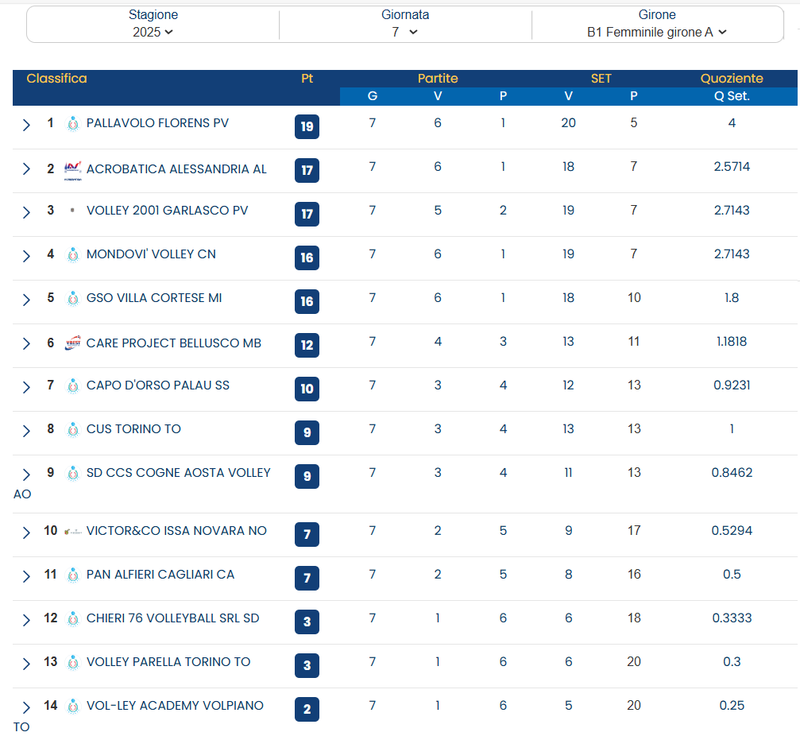Viewport: 800px width, 736px height.
Task: Click the Pt column header
Action: (x=307, y=78)
